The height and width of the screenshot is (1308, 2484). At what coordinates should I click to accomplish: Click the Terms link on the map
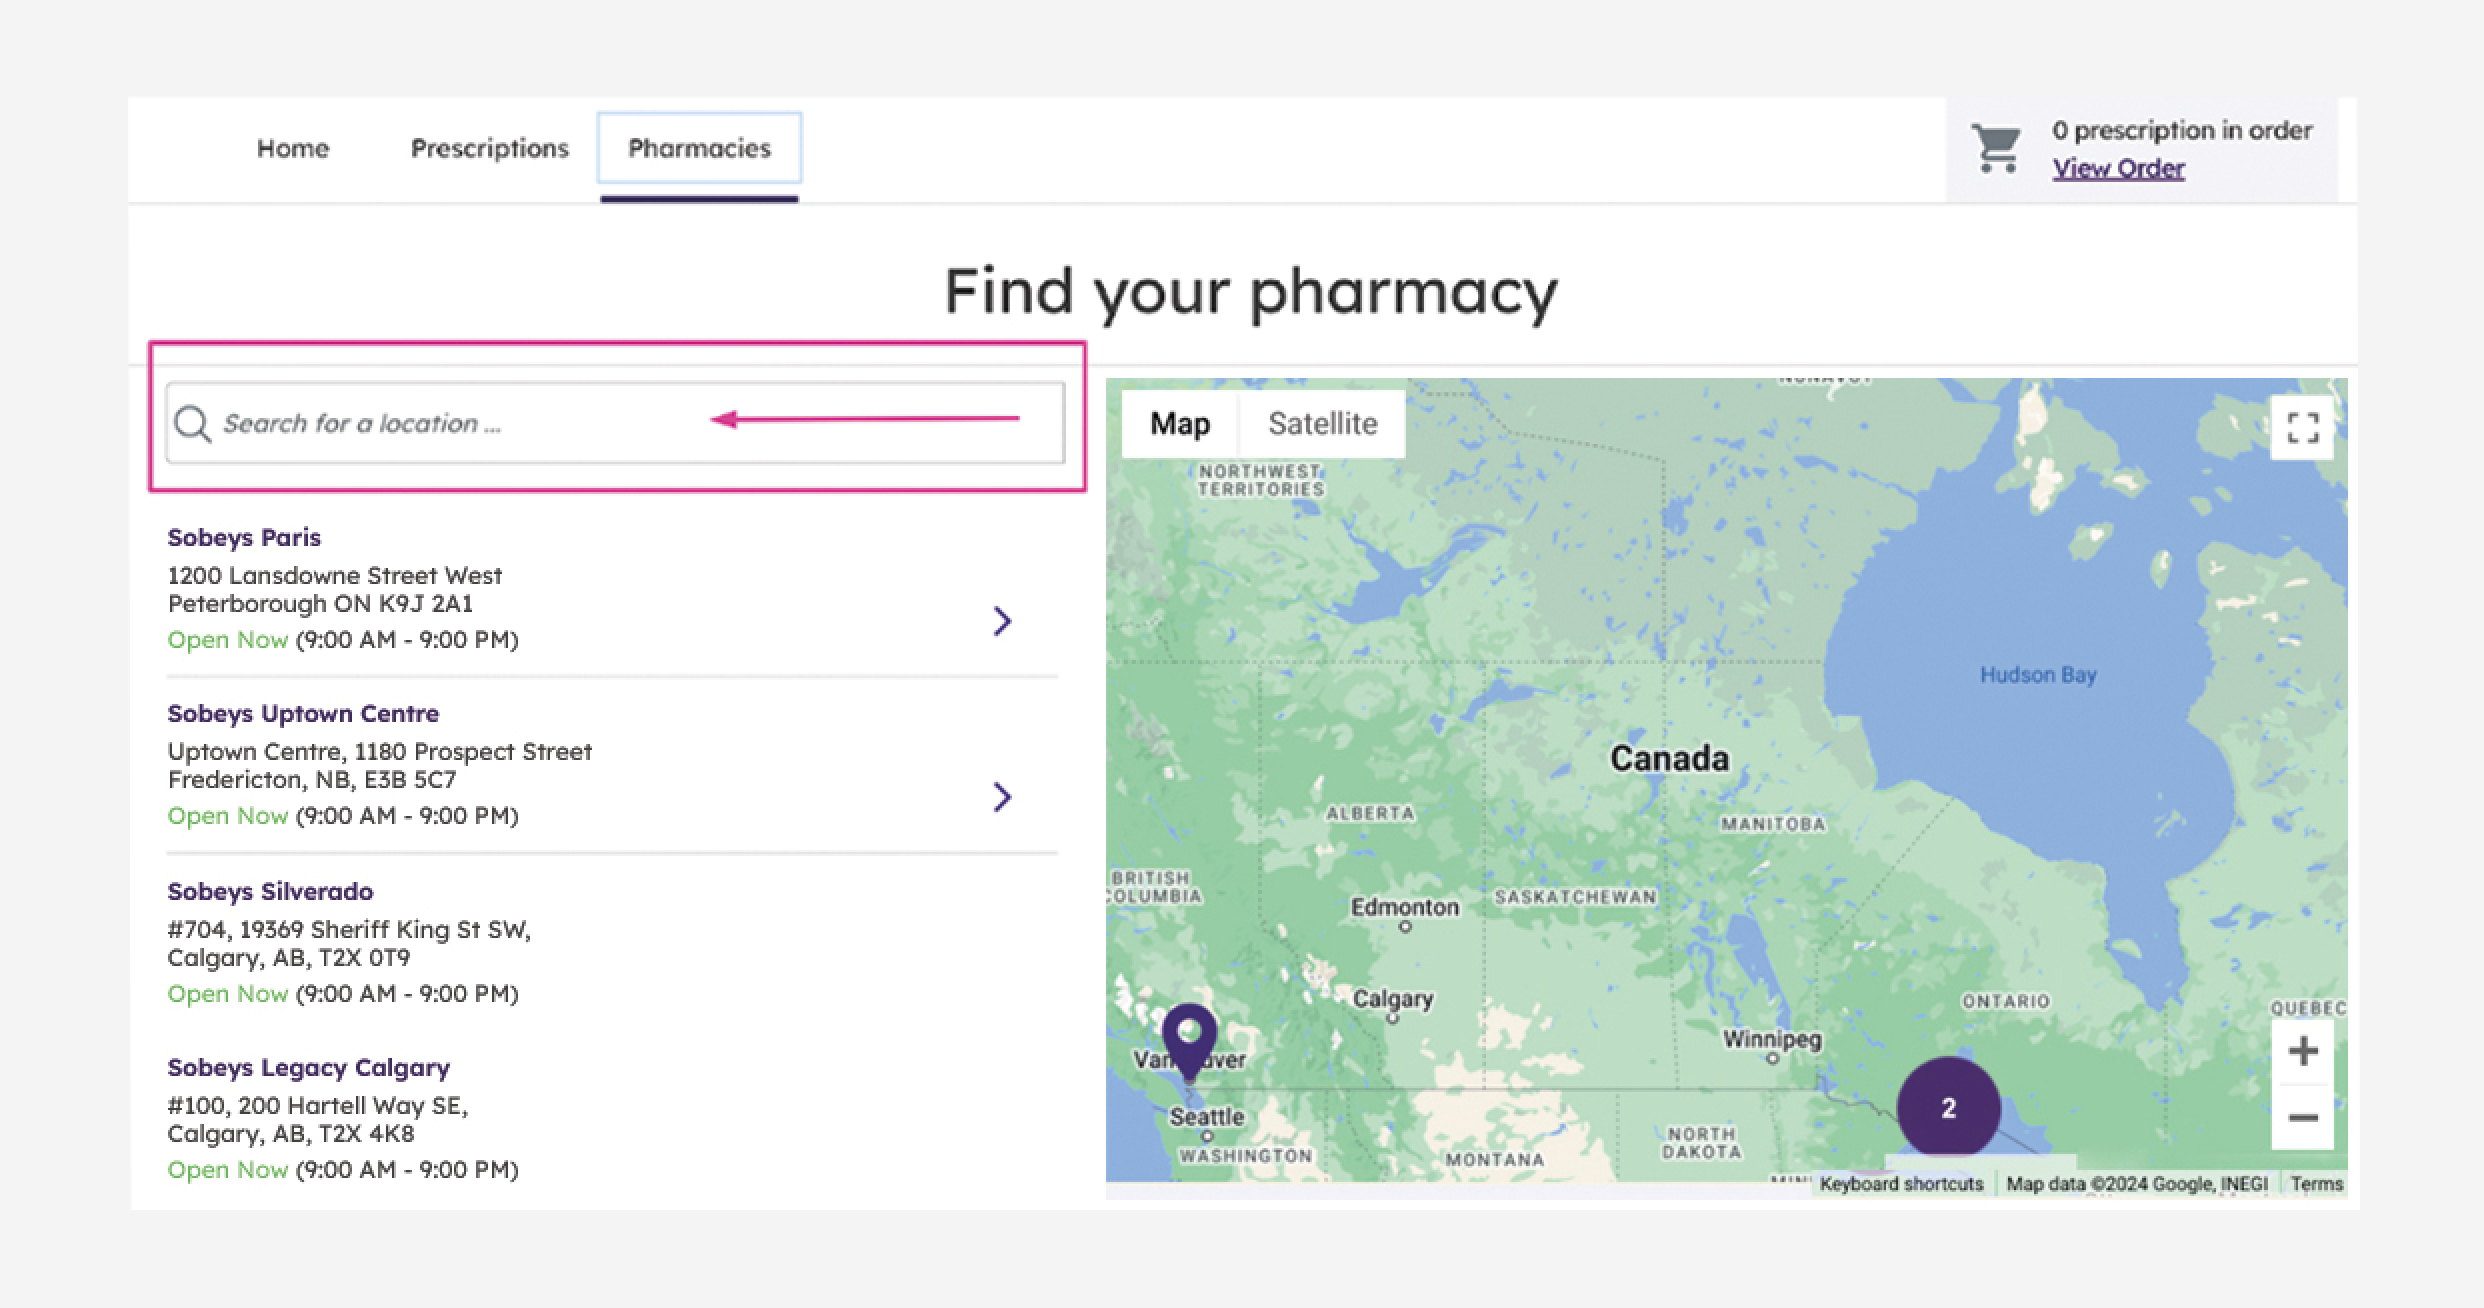click(x=2318, y=1183)
